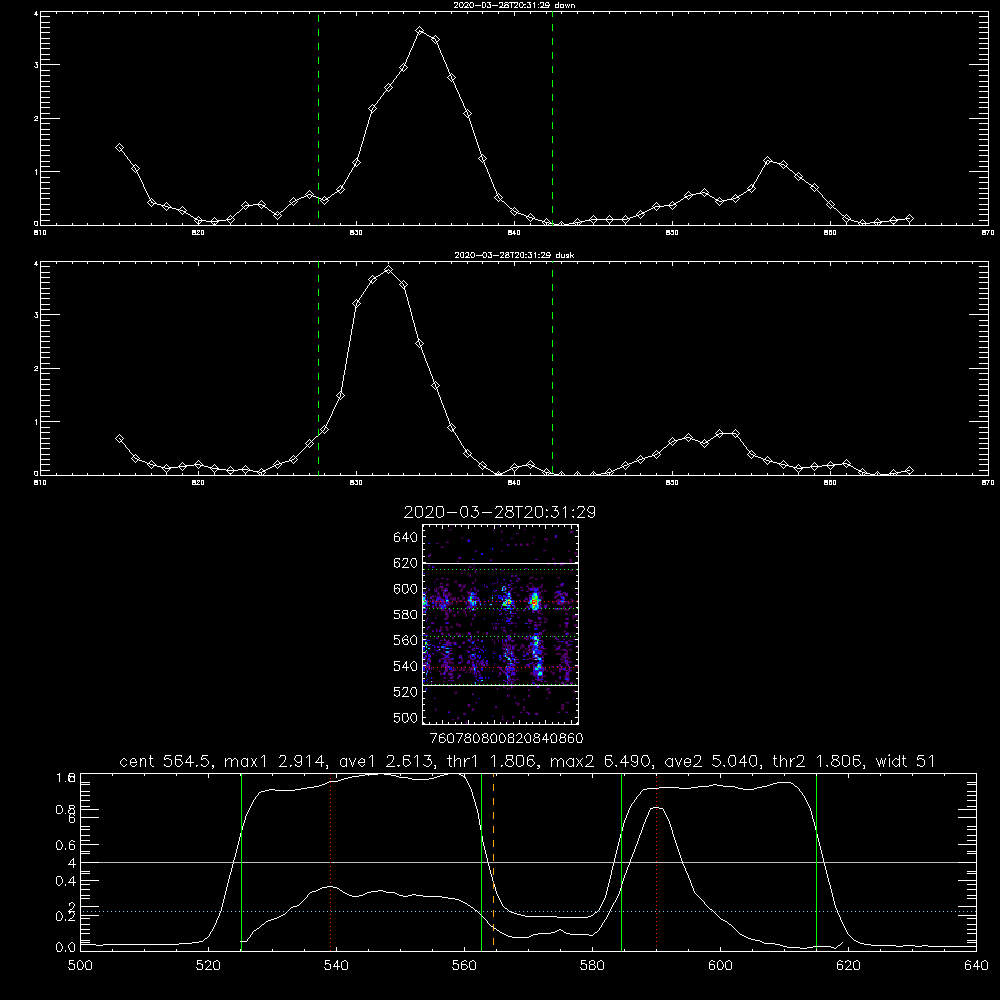1000x1000 pixels.
Task: Click right green dashed line in dusk plot
Action: (552, 368)
